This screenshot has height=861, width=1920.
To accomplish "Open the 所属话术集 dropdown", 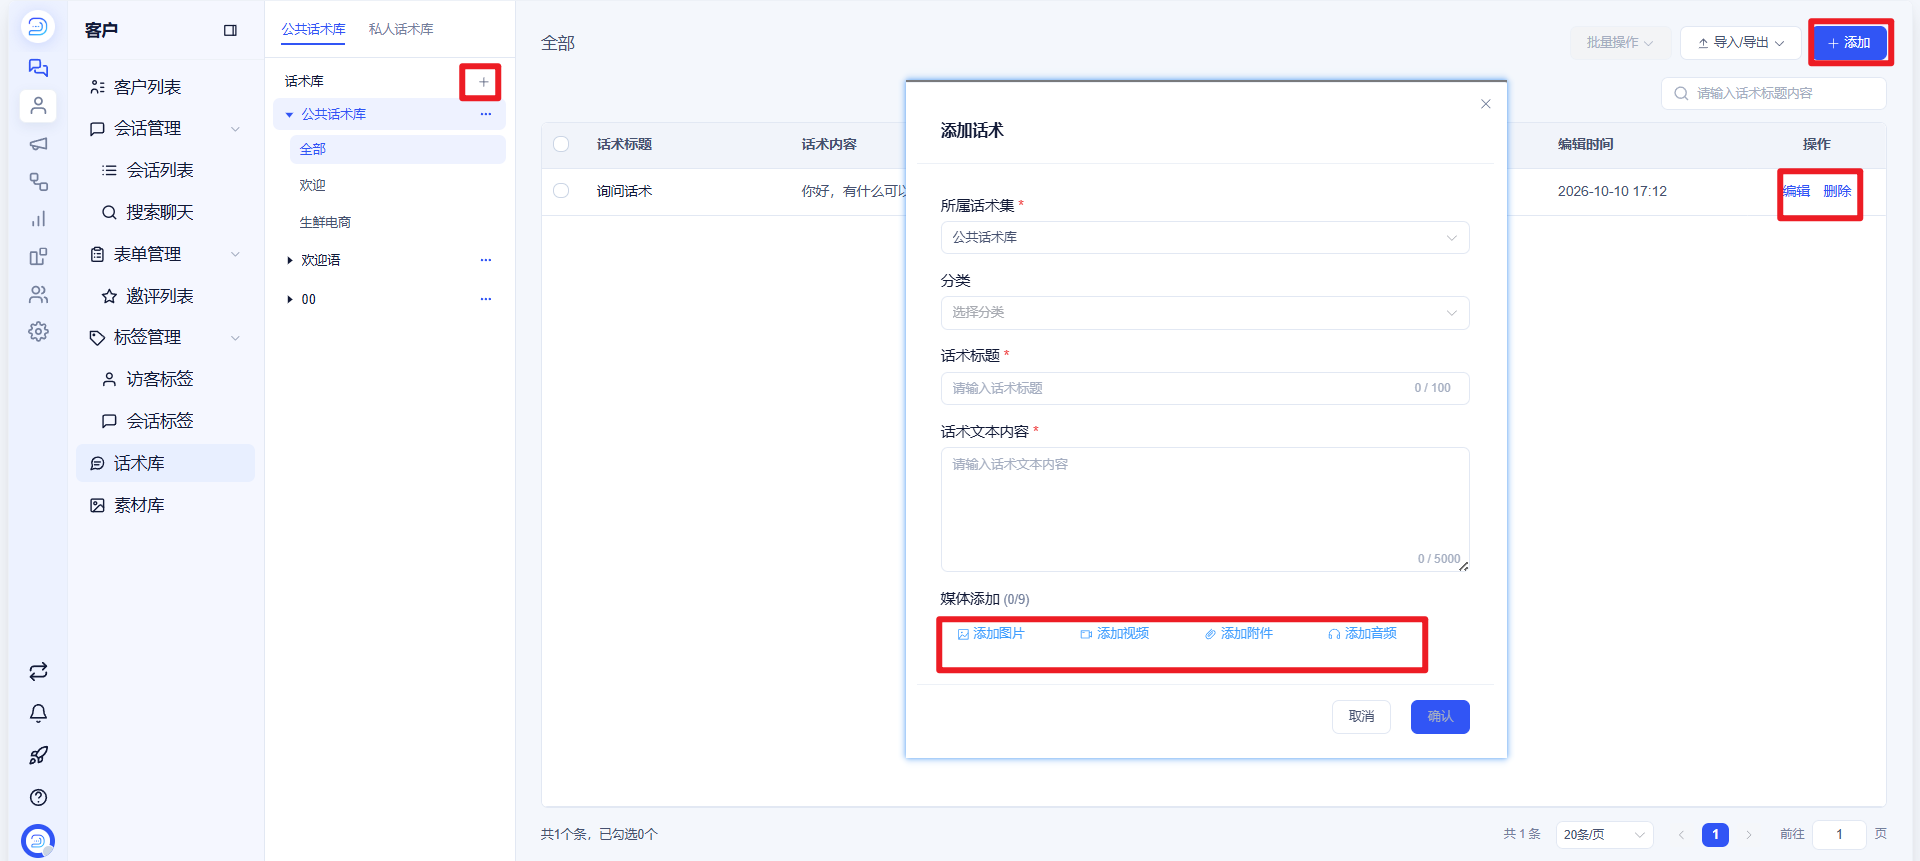I will click(1205, 238).
